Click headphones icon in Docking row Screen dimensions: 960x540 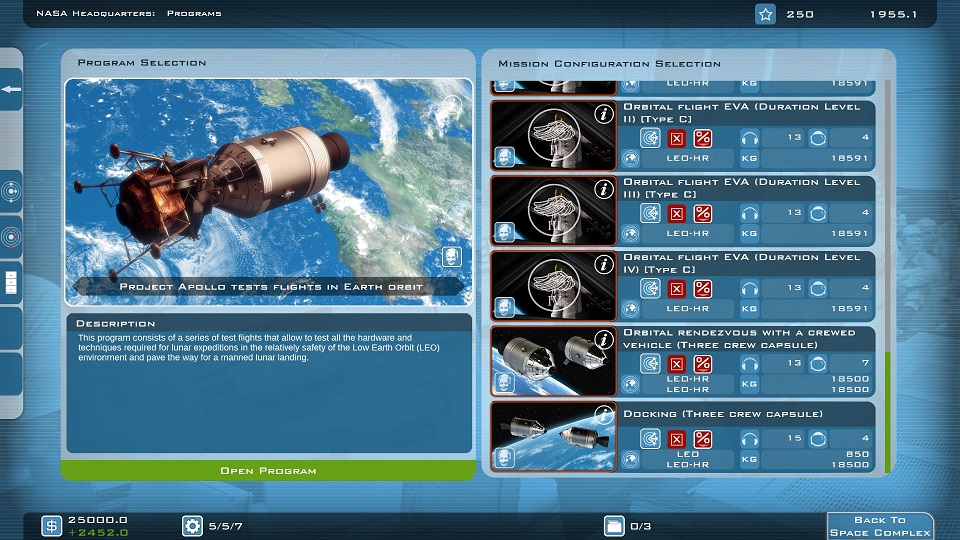pos(749,439)
